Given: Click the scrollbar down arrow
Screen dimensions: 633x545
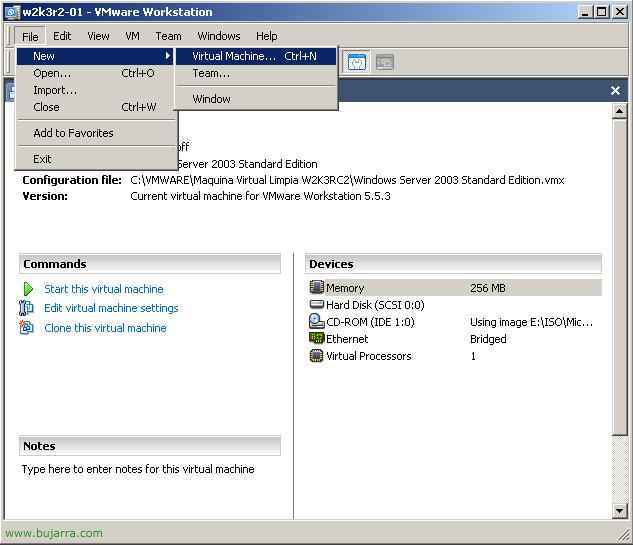Looking at the screenshot, I should coord(619,511).
